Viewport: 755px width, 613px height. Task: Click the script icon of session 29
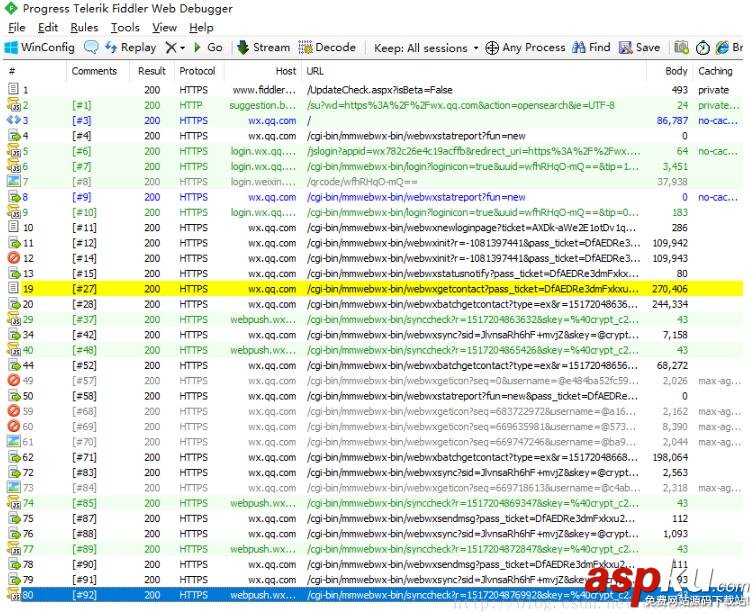[13, 319]
